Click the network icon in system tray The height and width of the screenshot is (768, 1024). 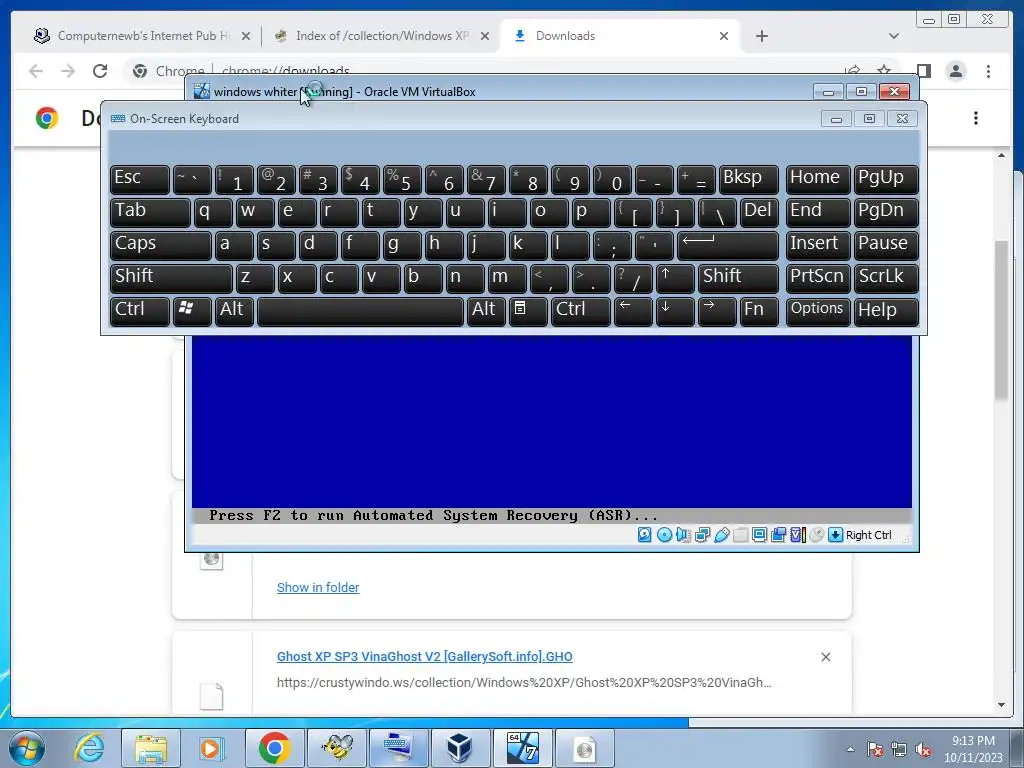click(x=899, y=749)
